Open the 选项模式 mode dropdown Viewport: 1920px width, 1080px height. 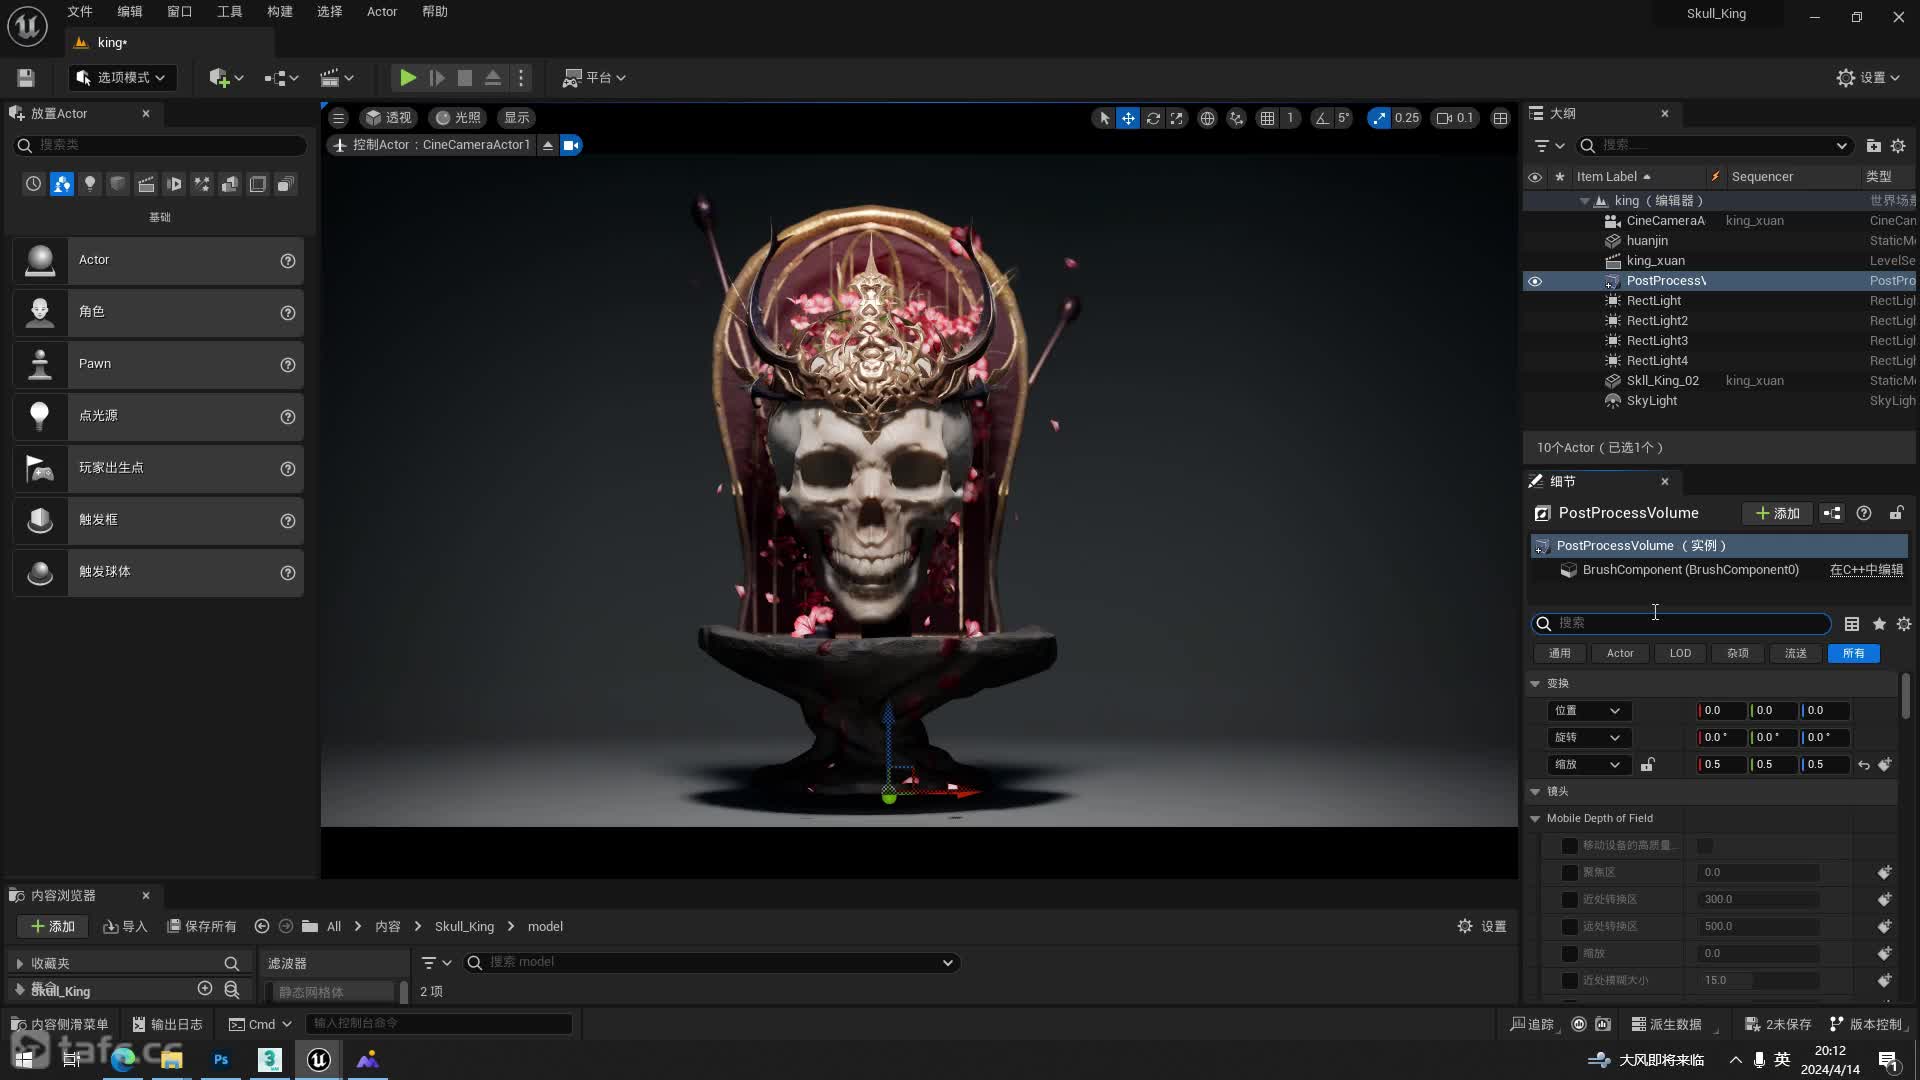[x=121, y=77]
